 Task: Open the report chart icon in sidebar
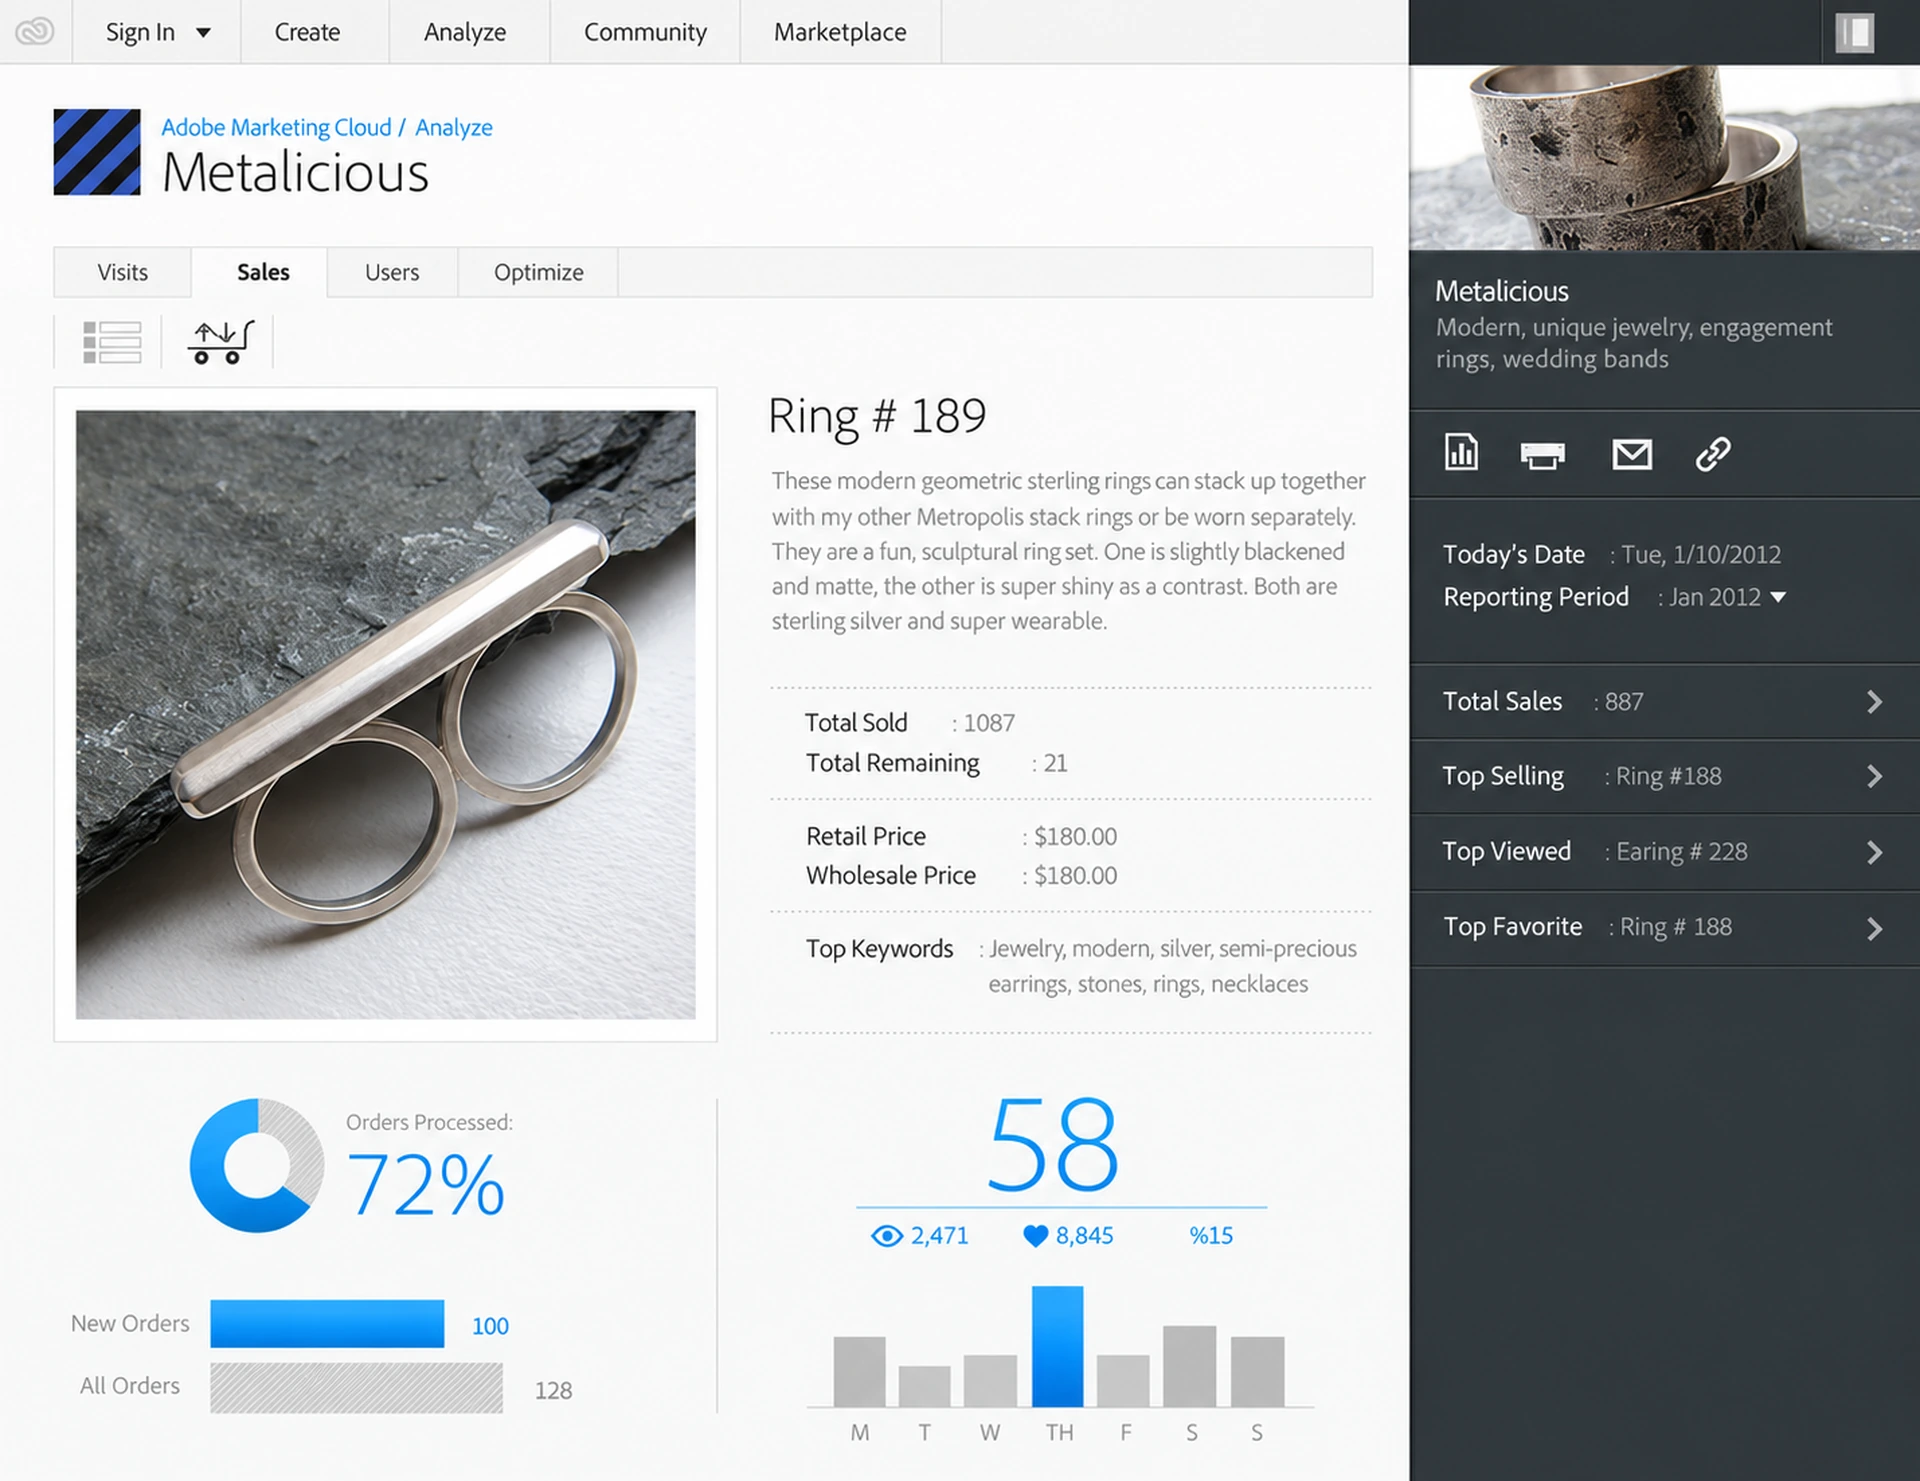1461,452
